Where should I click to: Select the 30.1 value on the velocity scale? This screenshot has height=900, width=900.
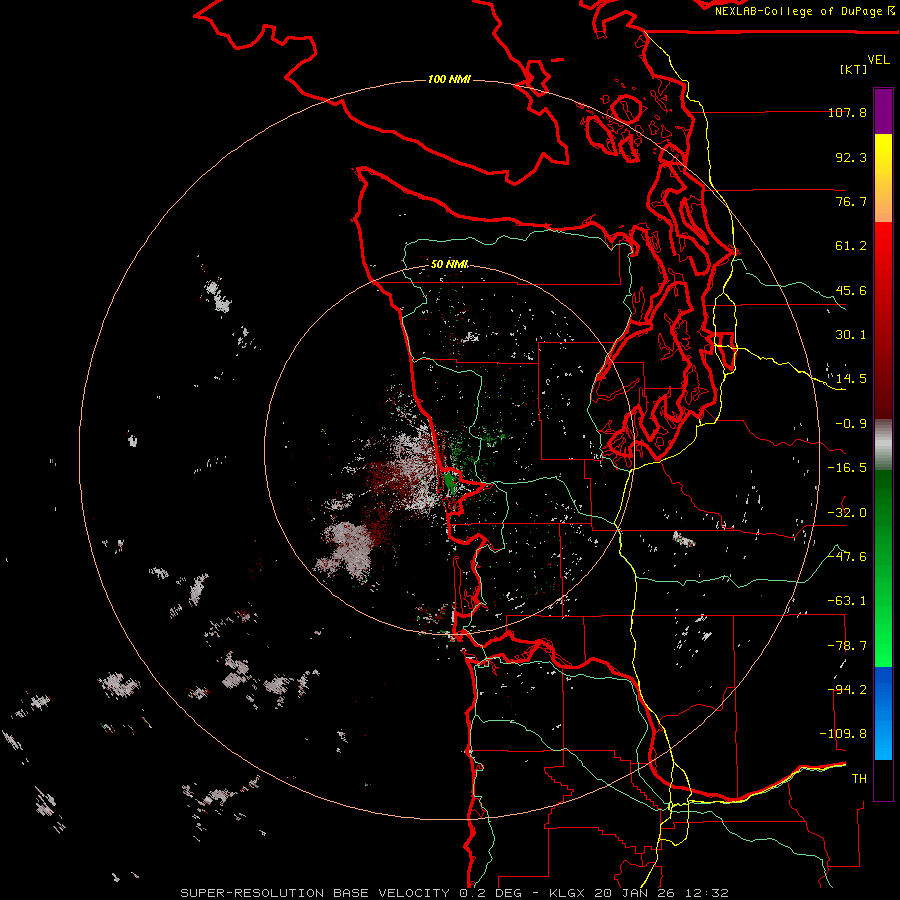click(x=851, y=335)
